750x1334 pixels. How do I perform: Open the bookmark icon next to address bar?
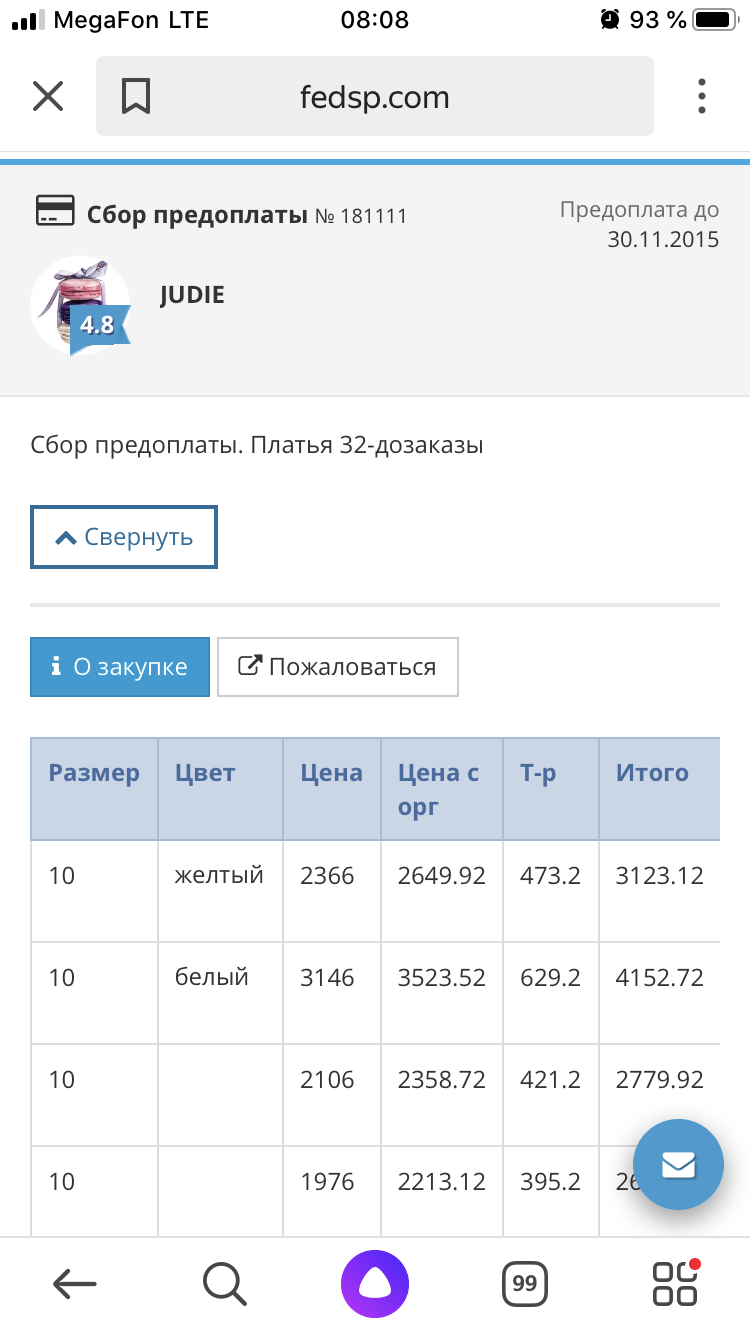tap(136, 96)
